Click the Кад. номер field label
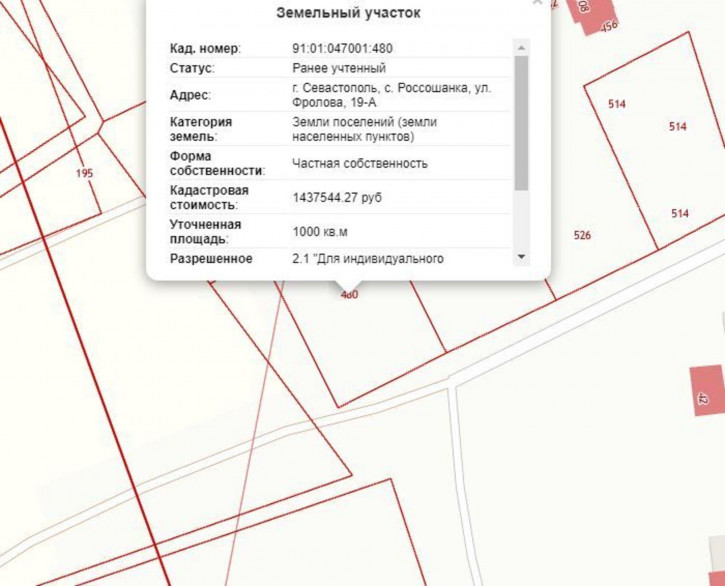Image resolution: width=725 pixels, height=586 pixels. [x=205, y=48]
